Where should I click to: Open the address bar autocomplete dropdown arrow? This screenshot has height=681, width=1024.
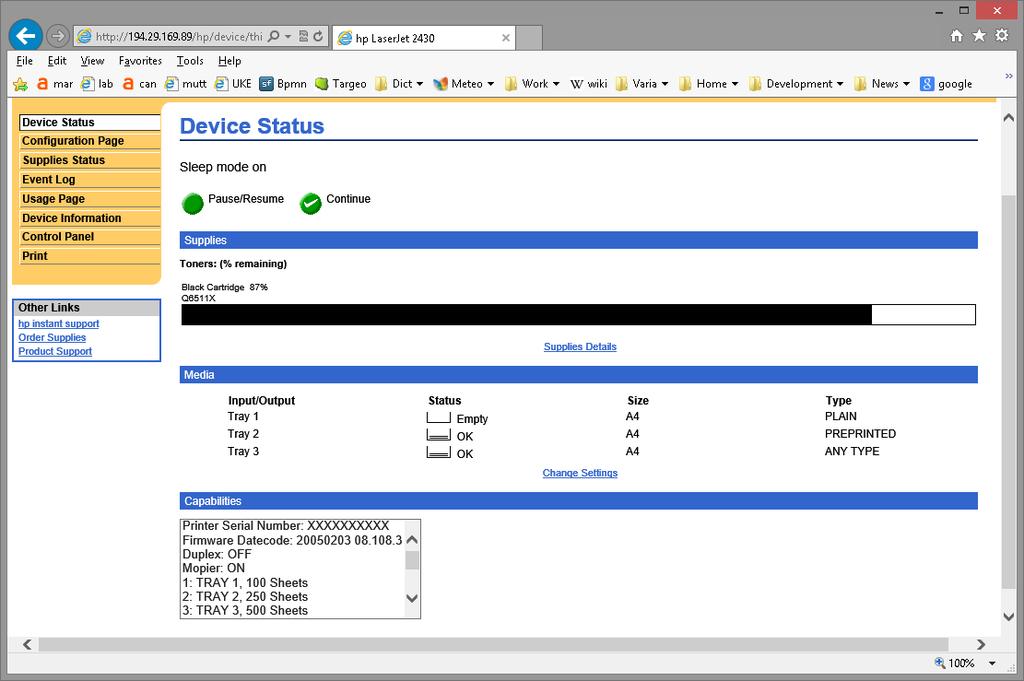[288, 37]
